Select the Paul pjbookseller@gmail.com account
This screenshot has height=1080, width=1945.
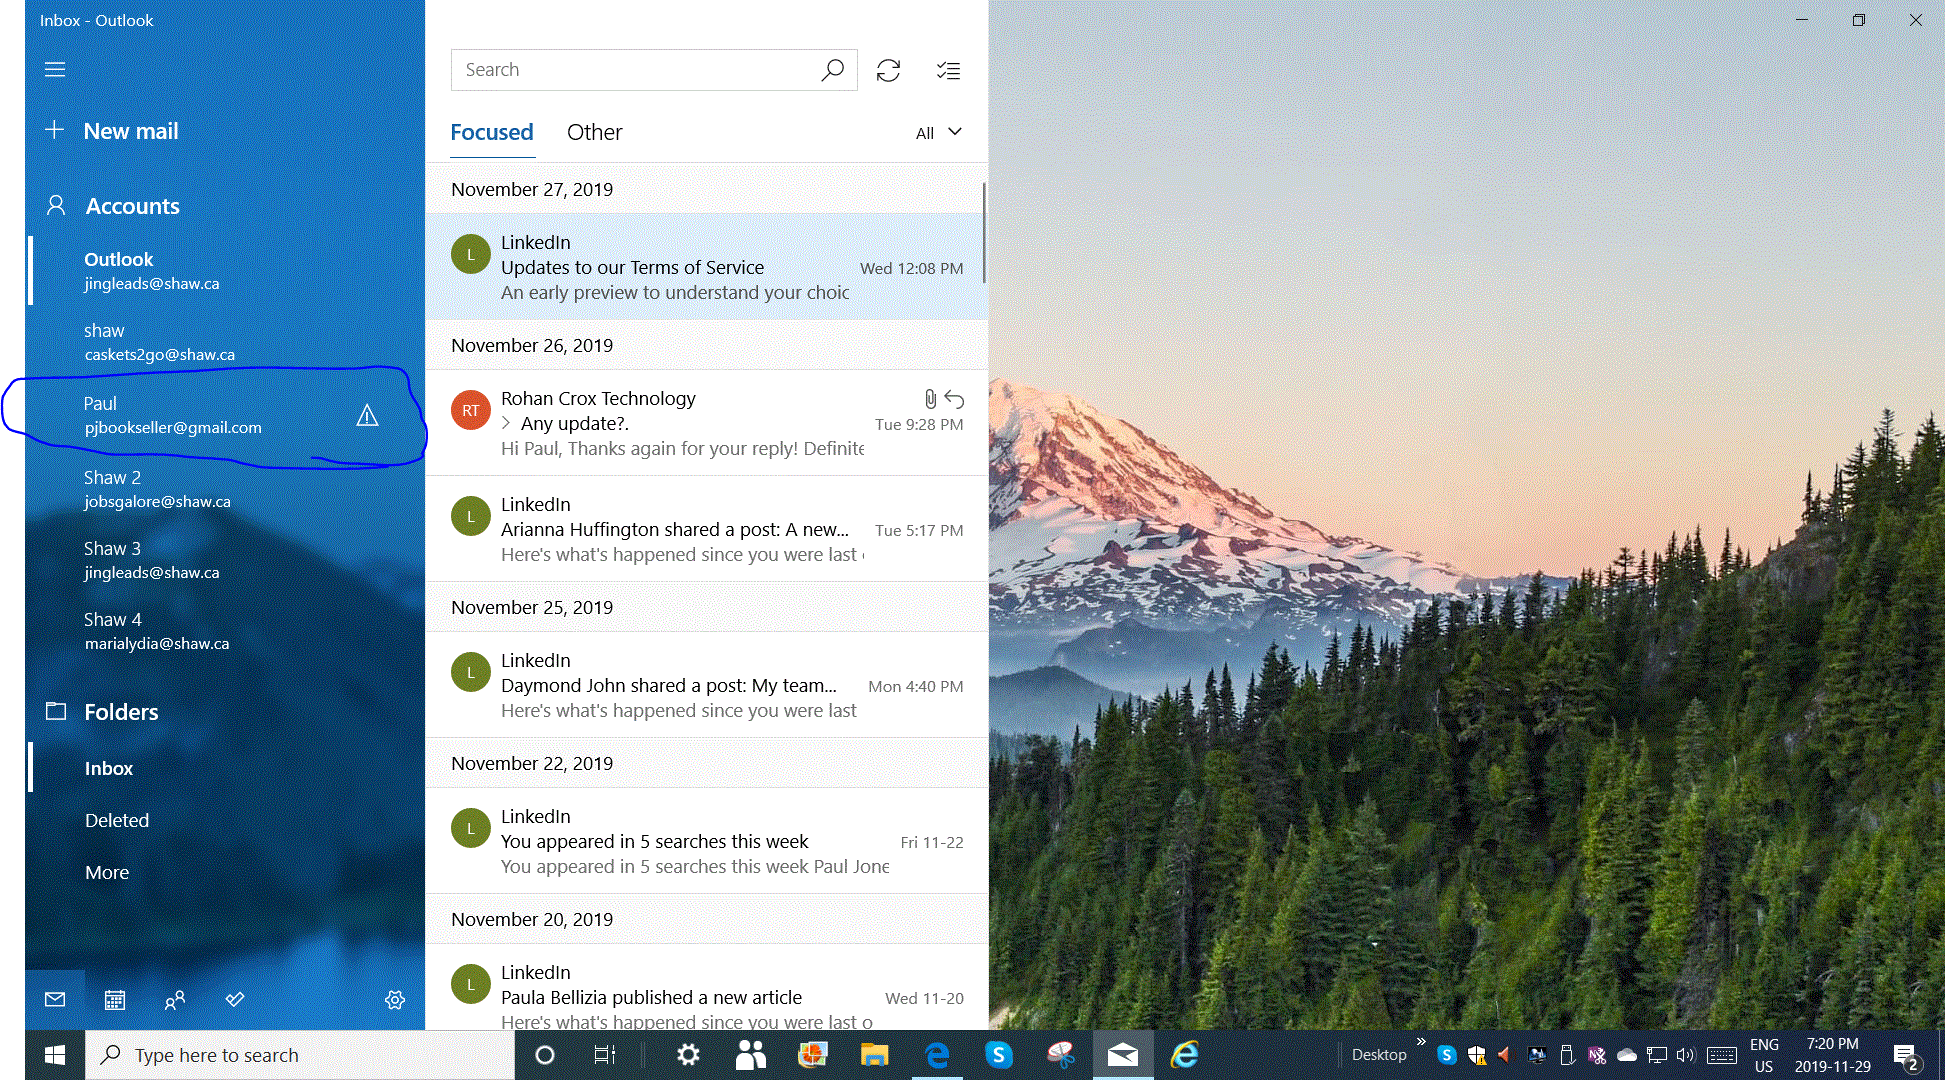pos(227,415)
